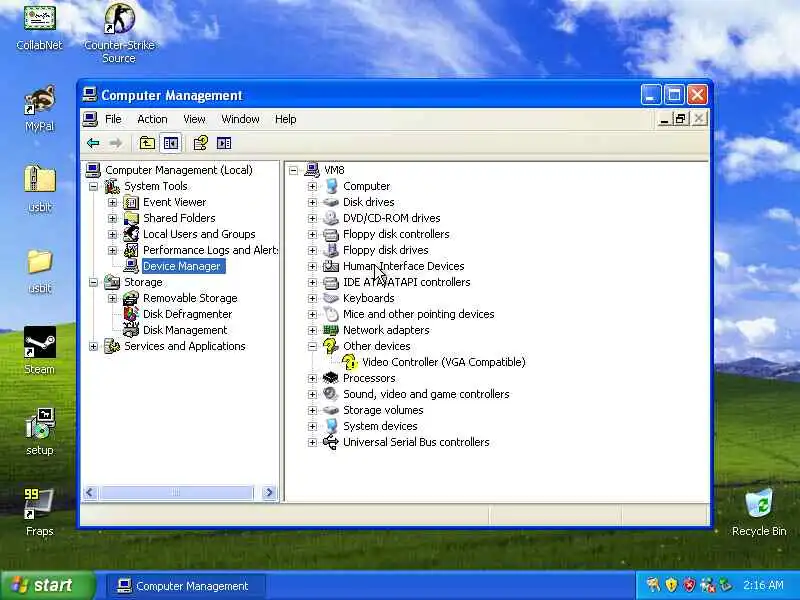Click the Network adapters card icon
Viewport: 800px width, 600px height.
[331, 330]
